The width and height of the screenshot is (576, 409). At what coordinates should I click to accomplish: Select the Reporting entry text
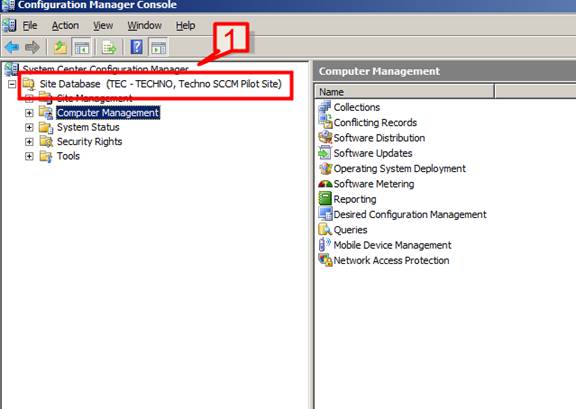[x=355, y=199]
